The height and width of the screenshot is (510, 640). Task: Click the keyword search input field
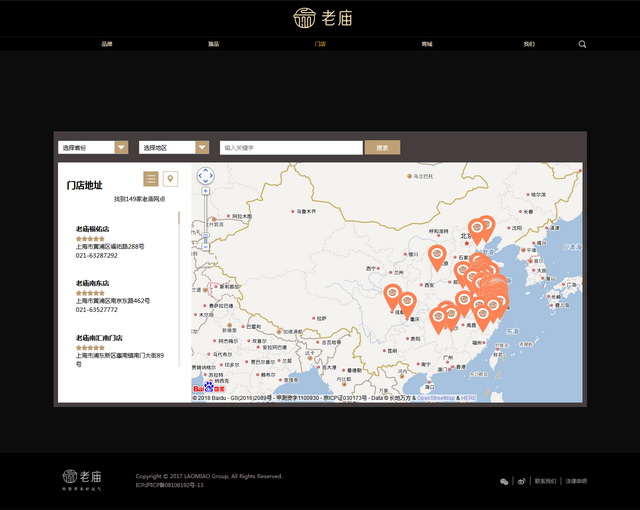(291, 147)
